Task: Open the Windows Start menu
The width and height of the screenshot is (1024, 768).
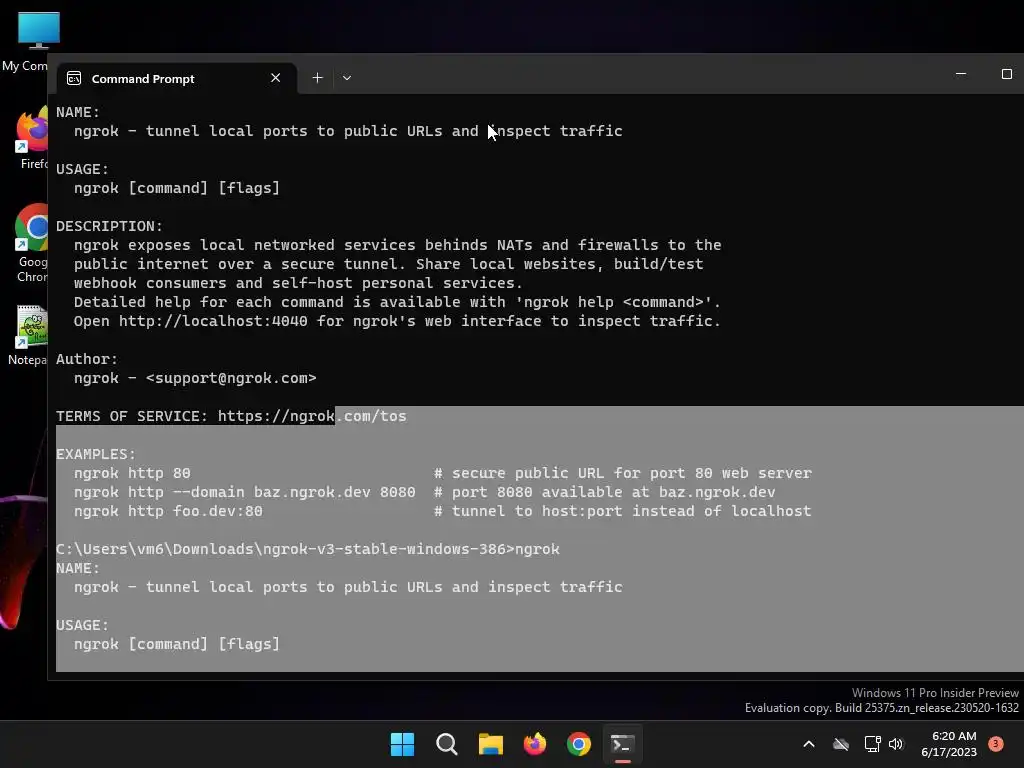Action: pos(402,744)
